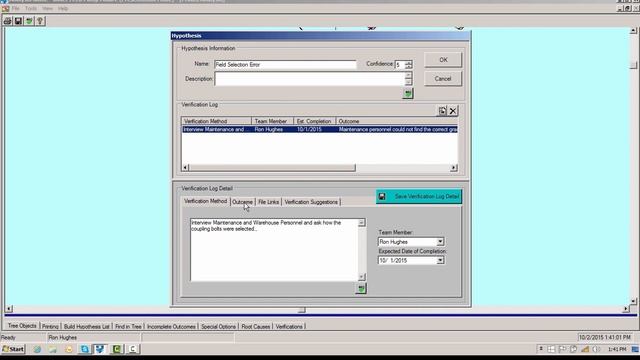640x360 pixels.
Task: Select the Interview Maintenance log row
Action: click(319, 129)
